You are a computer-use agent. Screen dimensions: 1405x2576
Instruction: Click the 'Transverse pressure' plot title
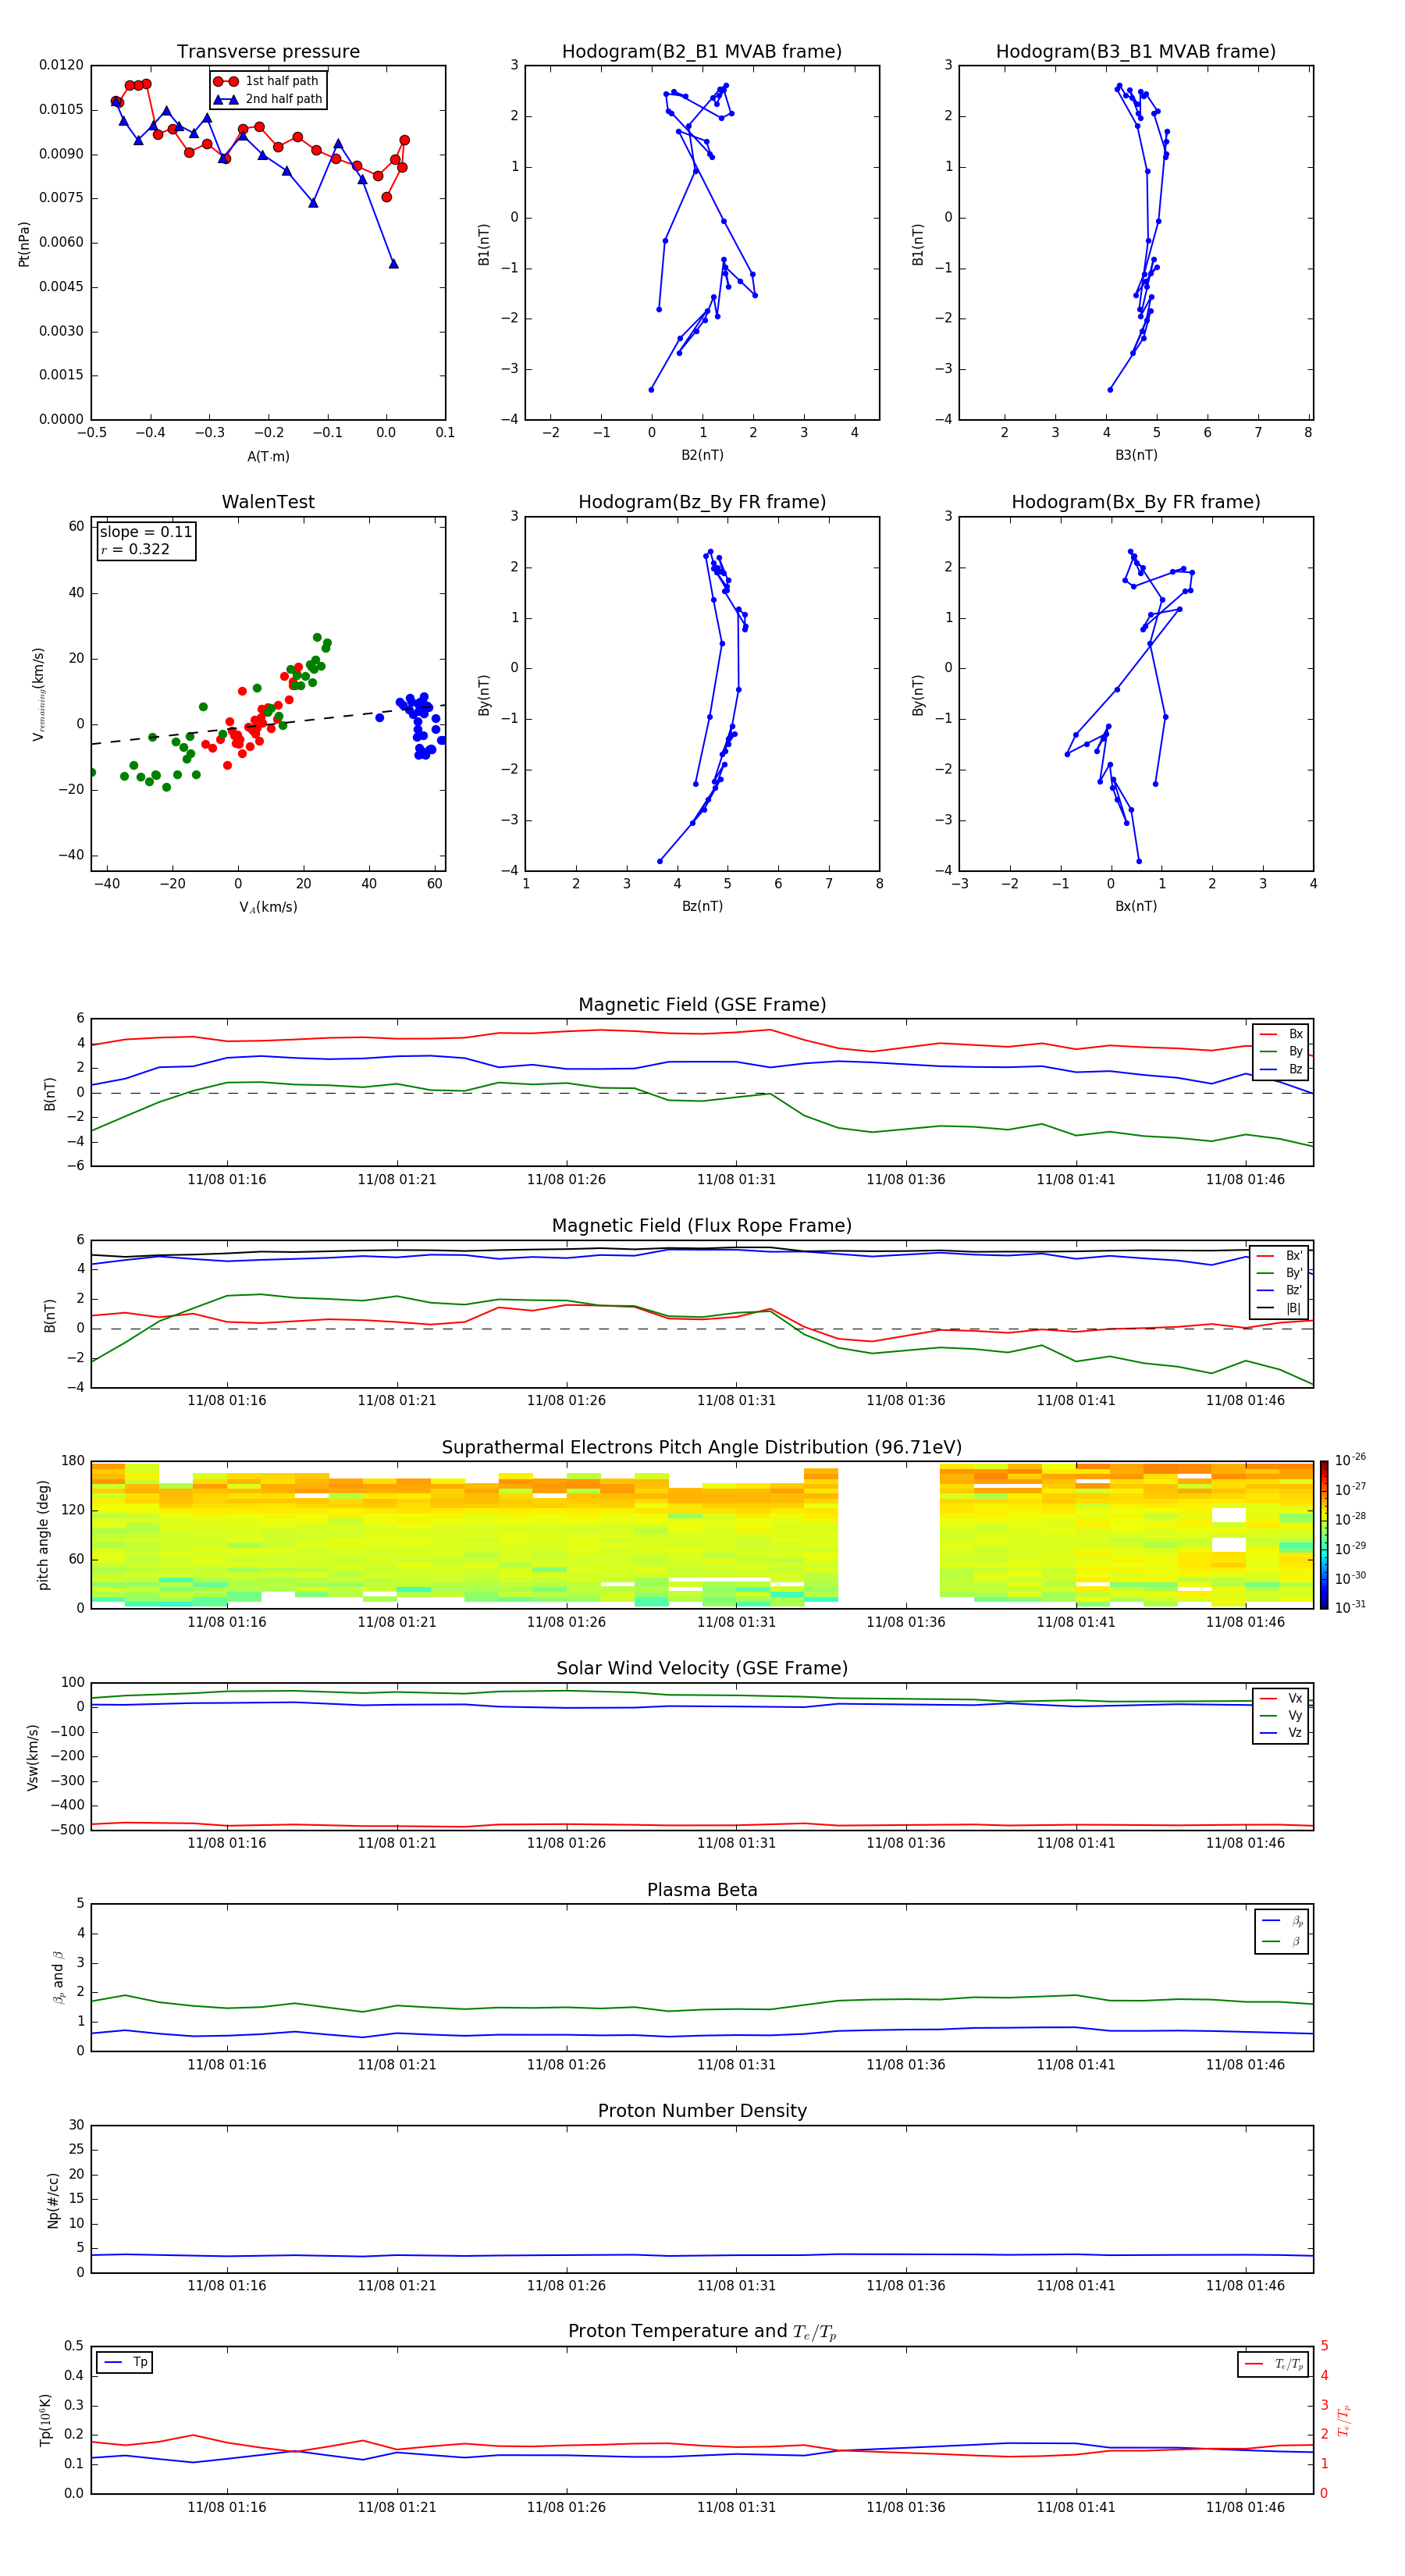tap(268, 52)
